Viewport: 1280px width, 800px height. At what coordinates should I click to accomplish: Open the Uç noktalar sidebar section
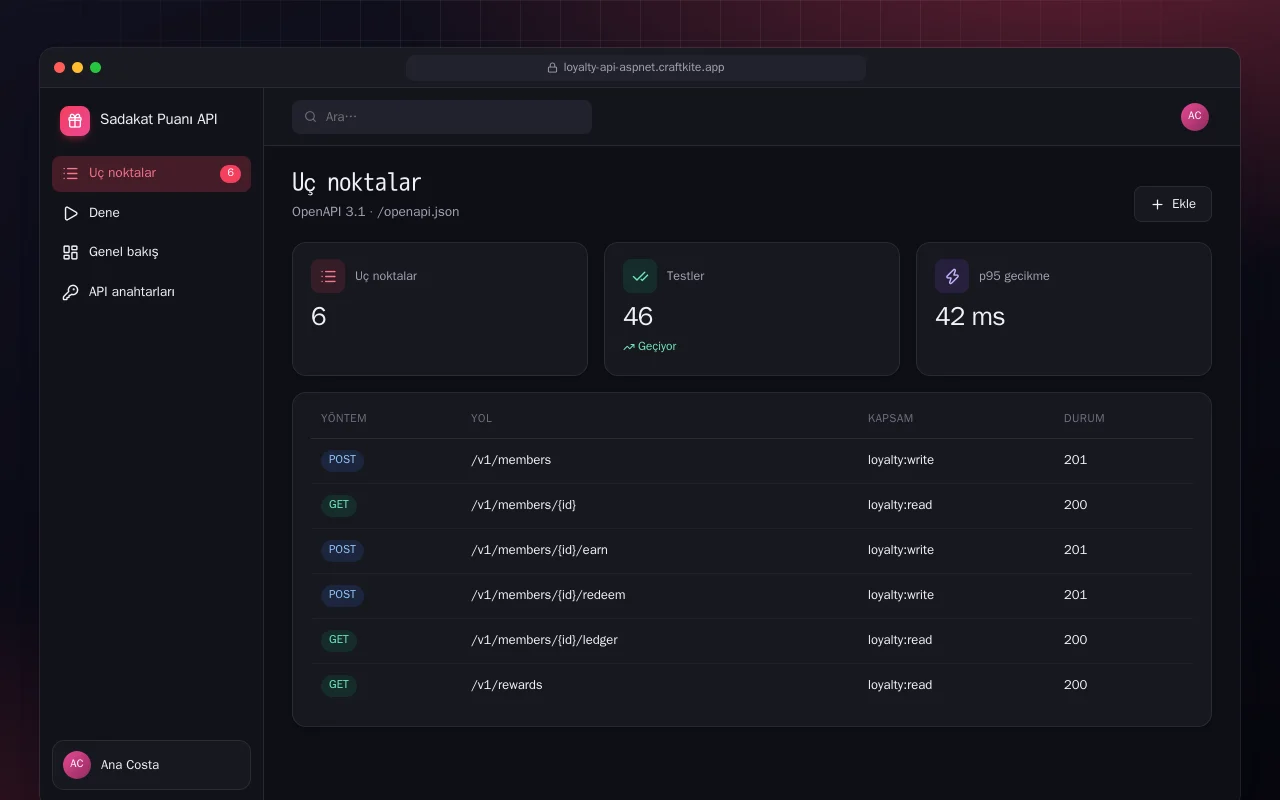(151, 173)
